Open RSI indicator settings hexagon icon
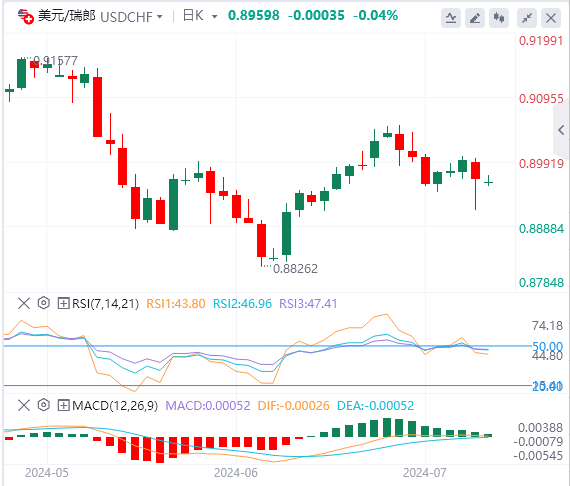Image resolution: width=570 pixels, height=486 pixels. 44,303
